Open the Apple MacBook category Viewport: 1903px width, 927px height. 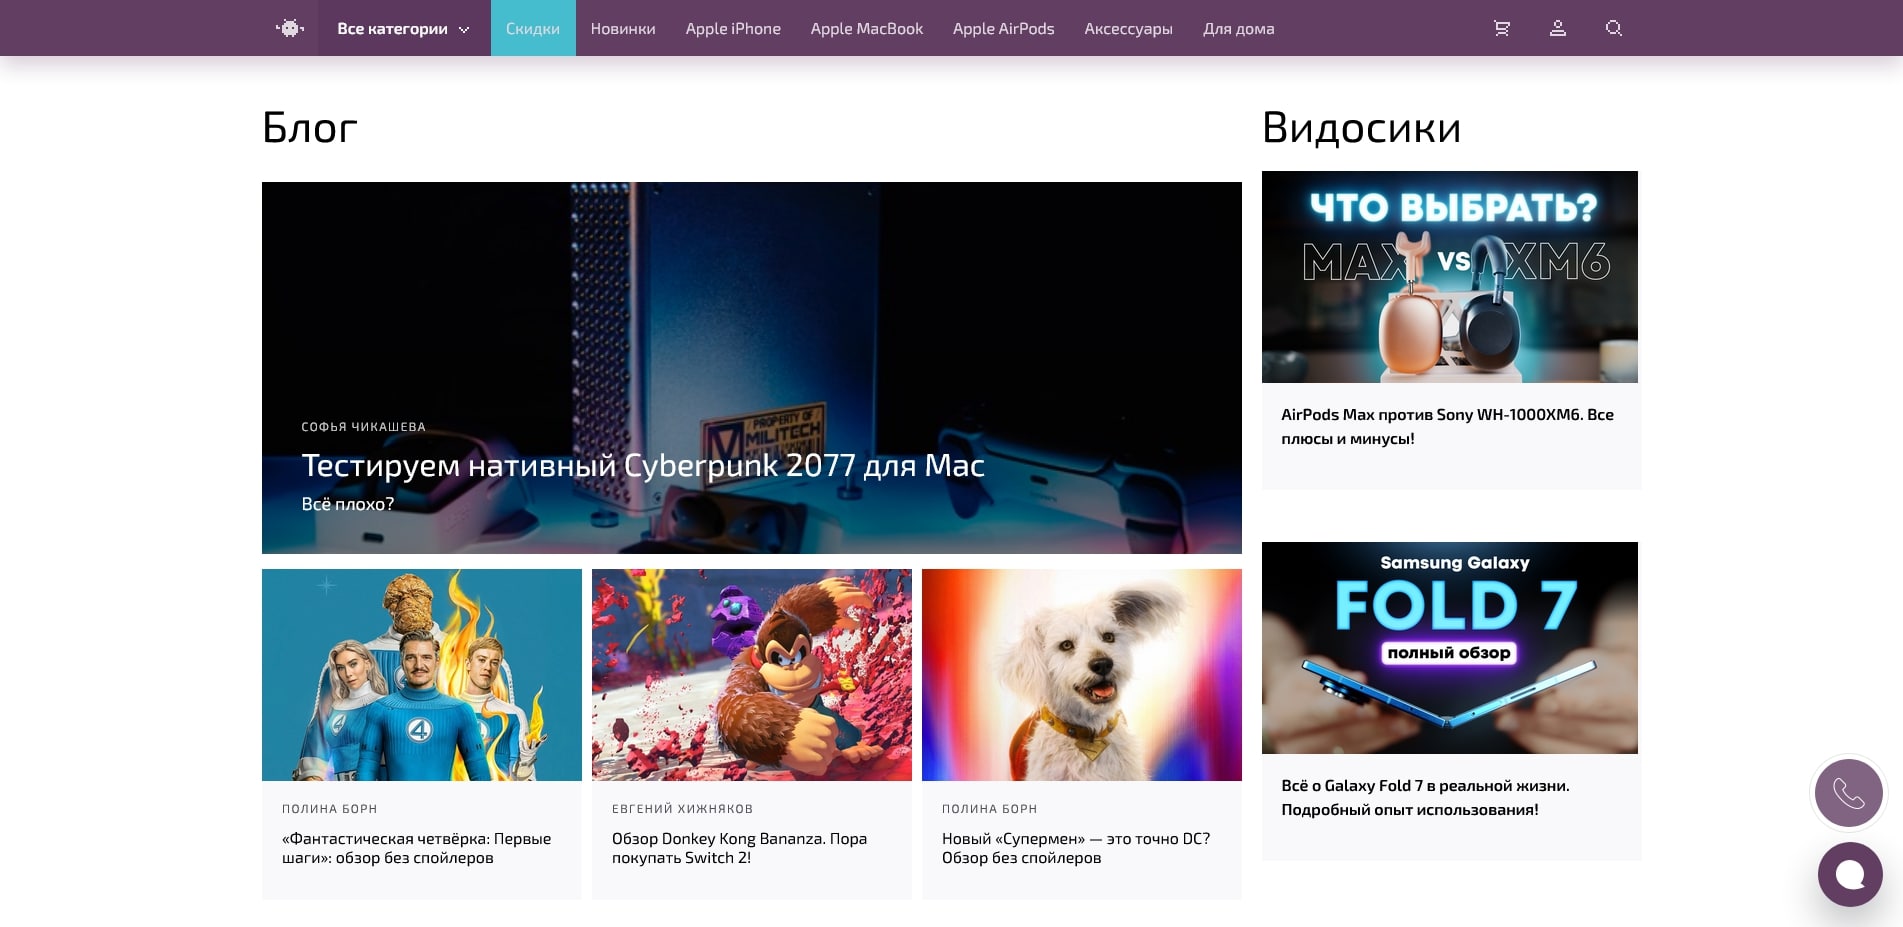point(867,29)
